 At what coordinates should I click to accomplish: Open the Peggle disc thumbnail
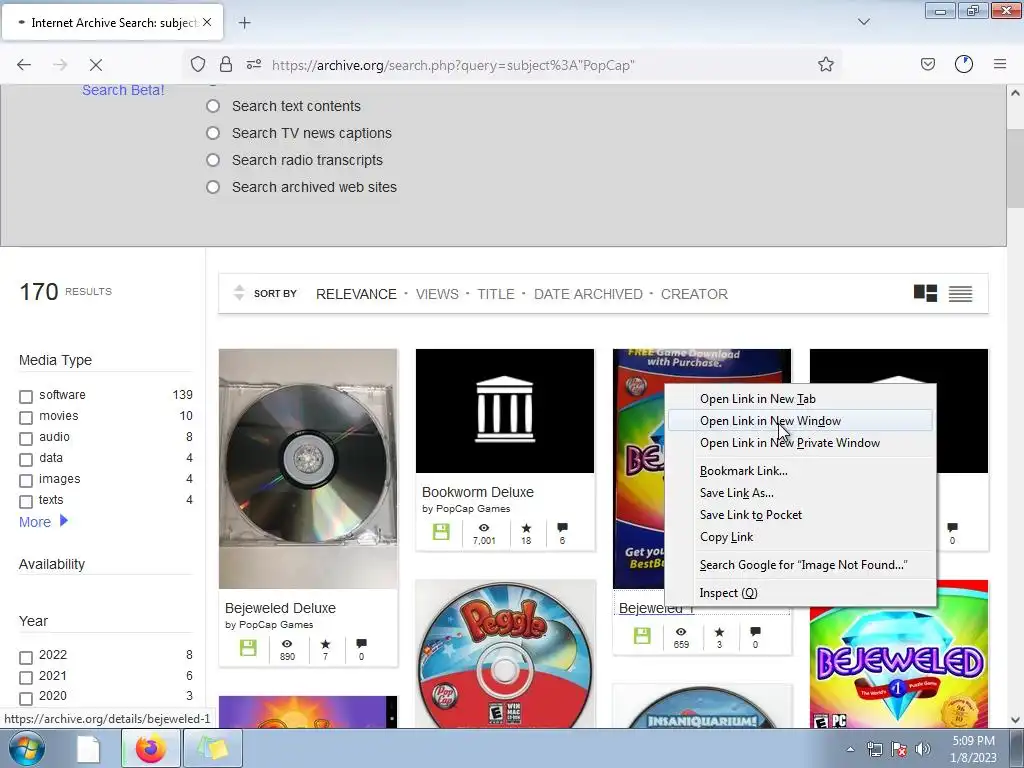coord(505,654)
